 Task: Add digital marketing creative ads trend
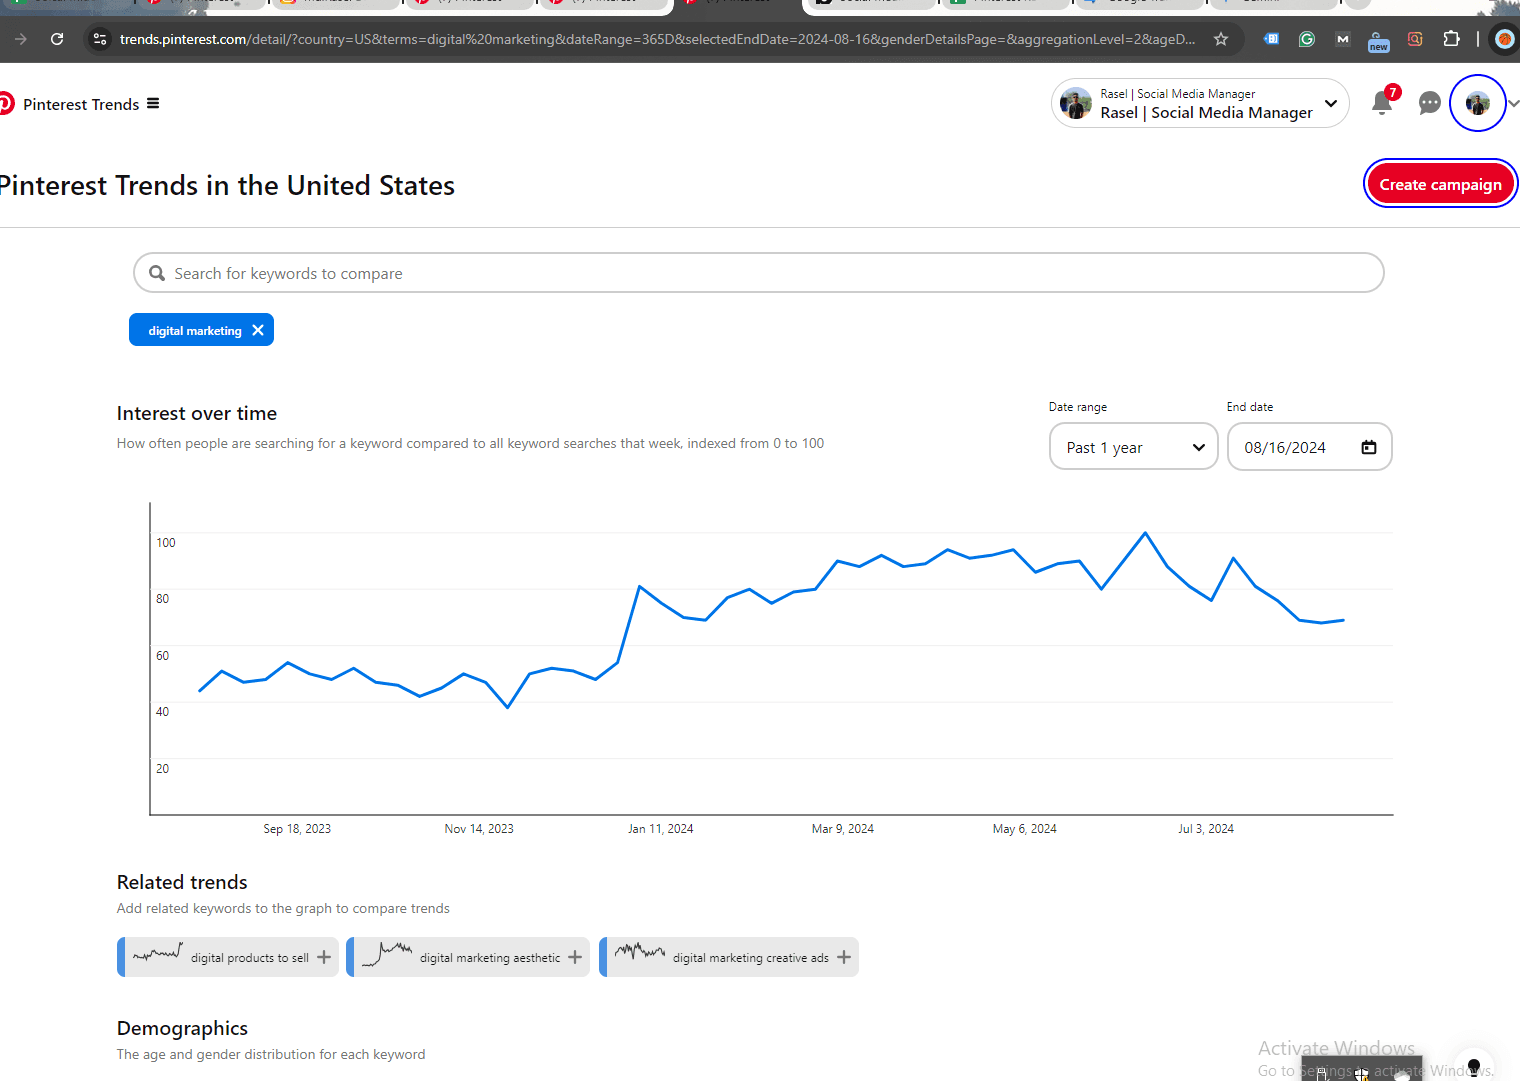729,957
